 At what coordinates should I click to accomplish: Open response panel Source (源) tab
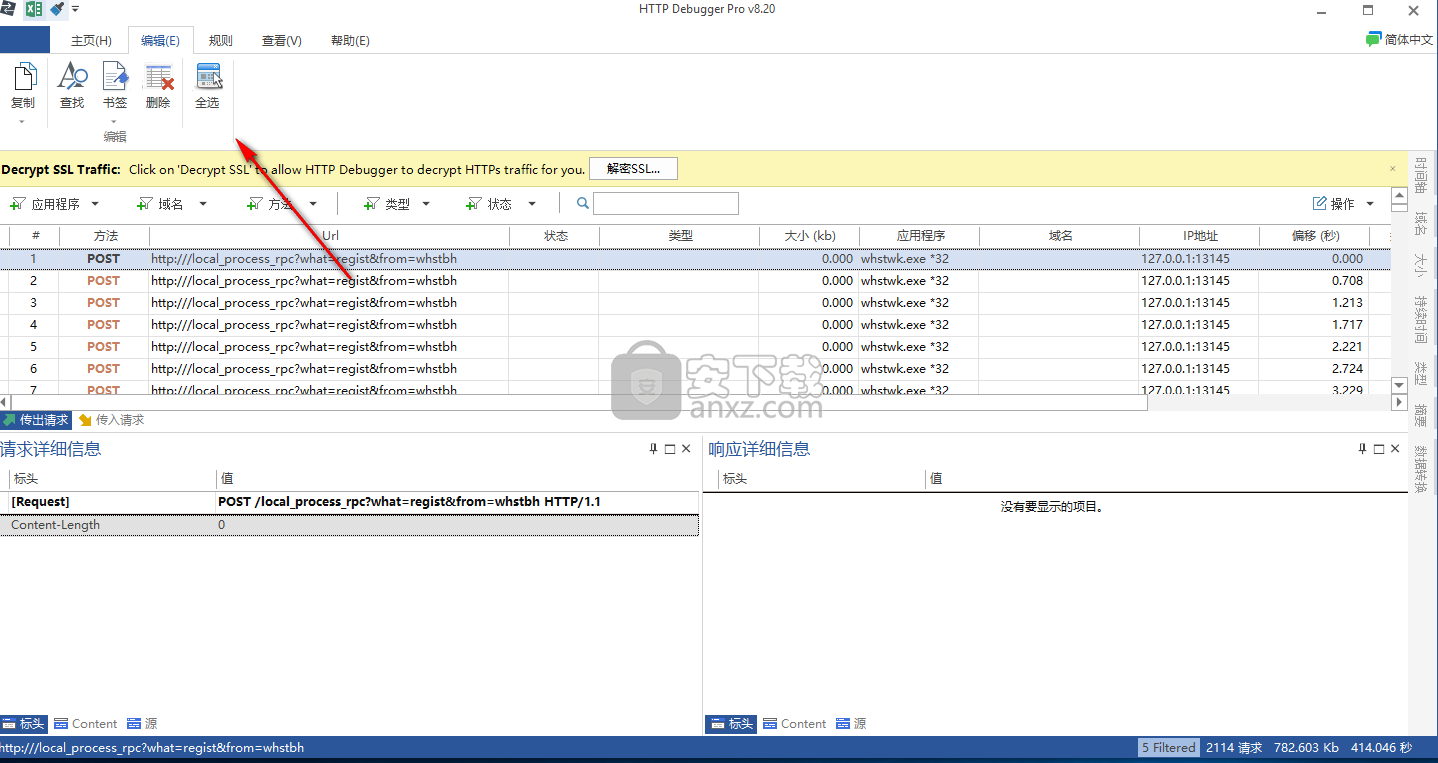[851, 723]
